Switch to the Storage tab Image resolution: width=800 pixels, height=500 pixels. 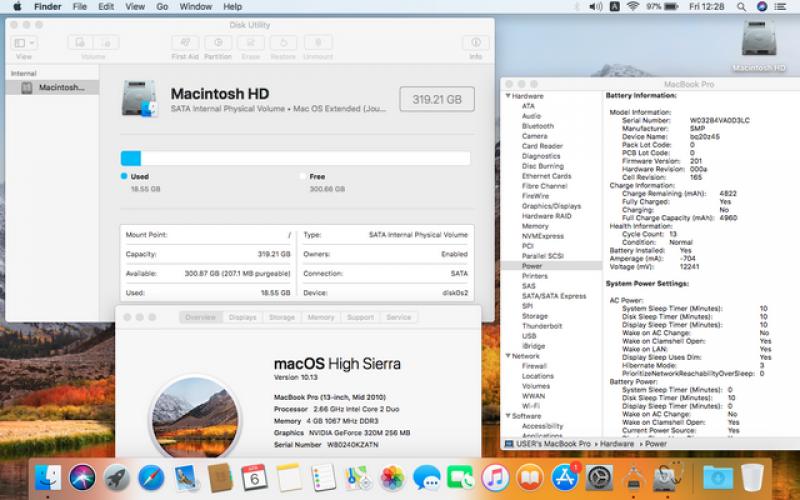pos(282,317)
